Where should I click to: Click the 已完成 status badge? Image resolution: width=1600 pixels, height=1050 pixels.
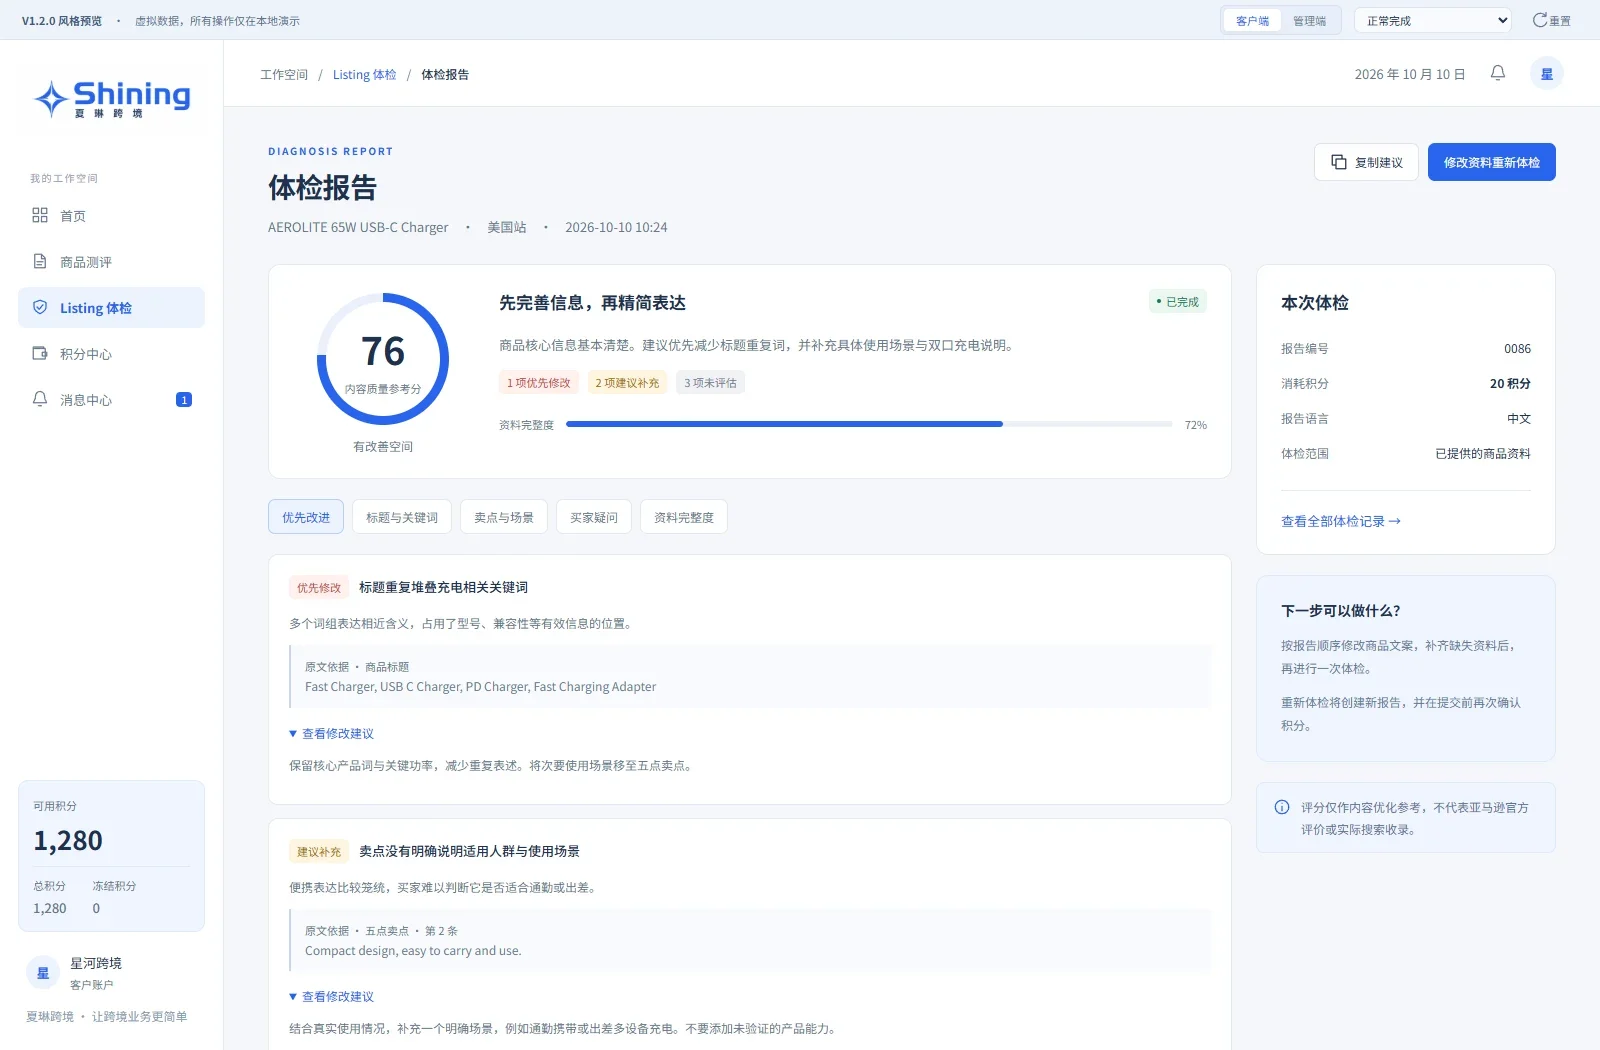click(x=1178, y=301)
